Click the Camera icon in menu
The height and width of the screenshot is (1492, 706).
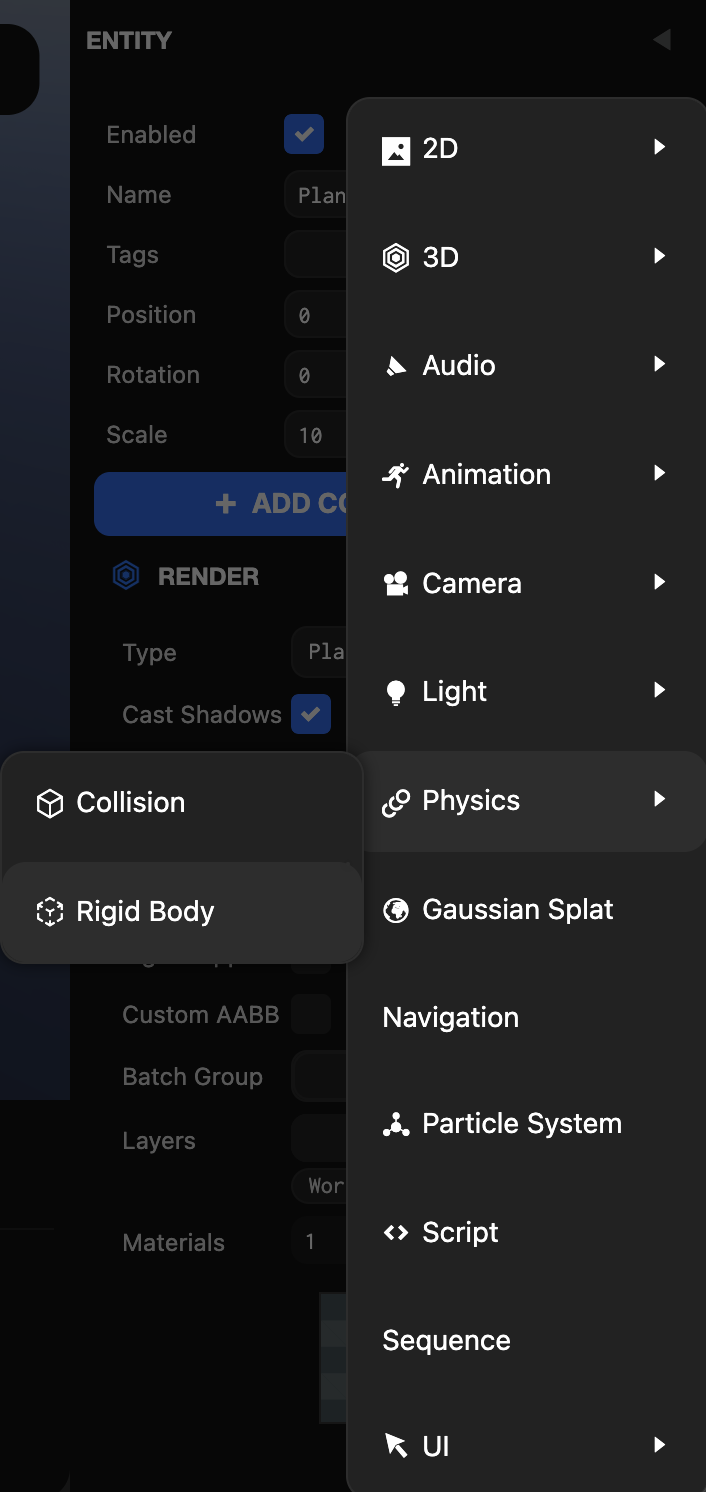[396, 584]
